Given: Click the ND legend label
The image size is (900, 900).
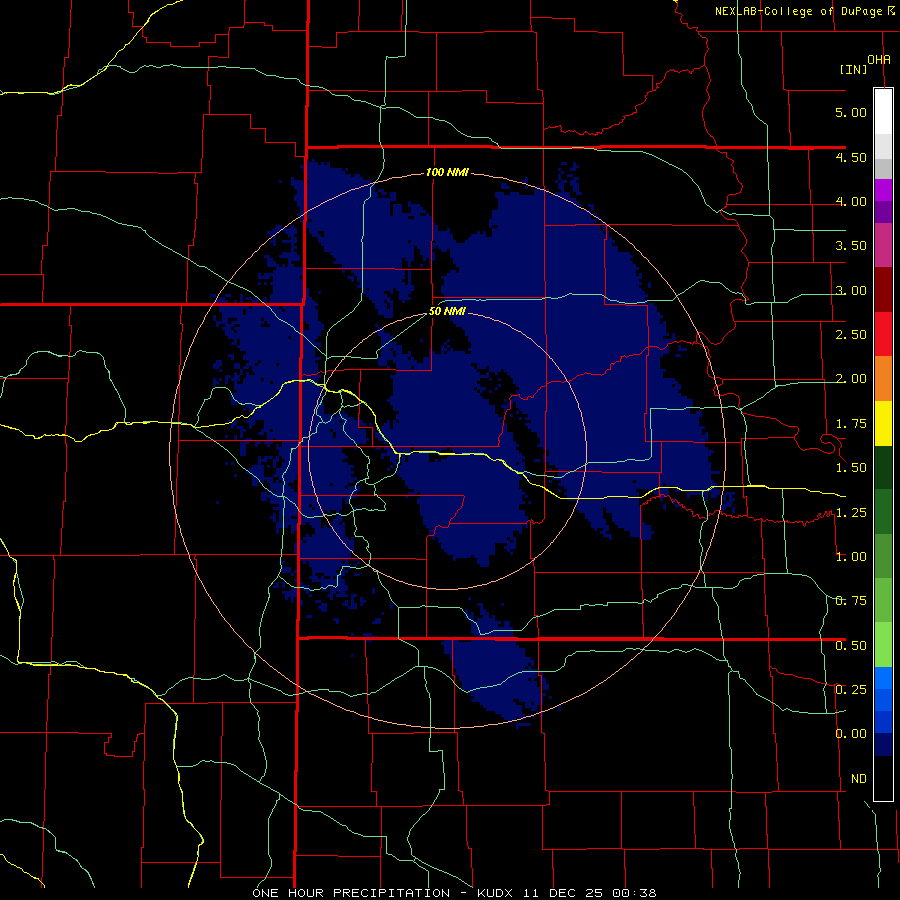Looking at the screenshot, I should pos(859,779).
